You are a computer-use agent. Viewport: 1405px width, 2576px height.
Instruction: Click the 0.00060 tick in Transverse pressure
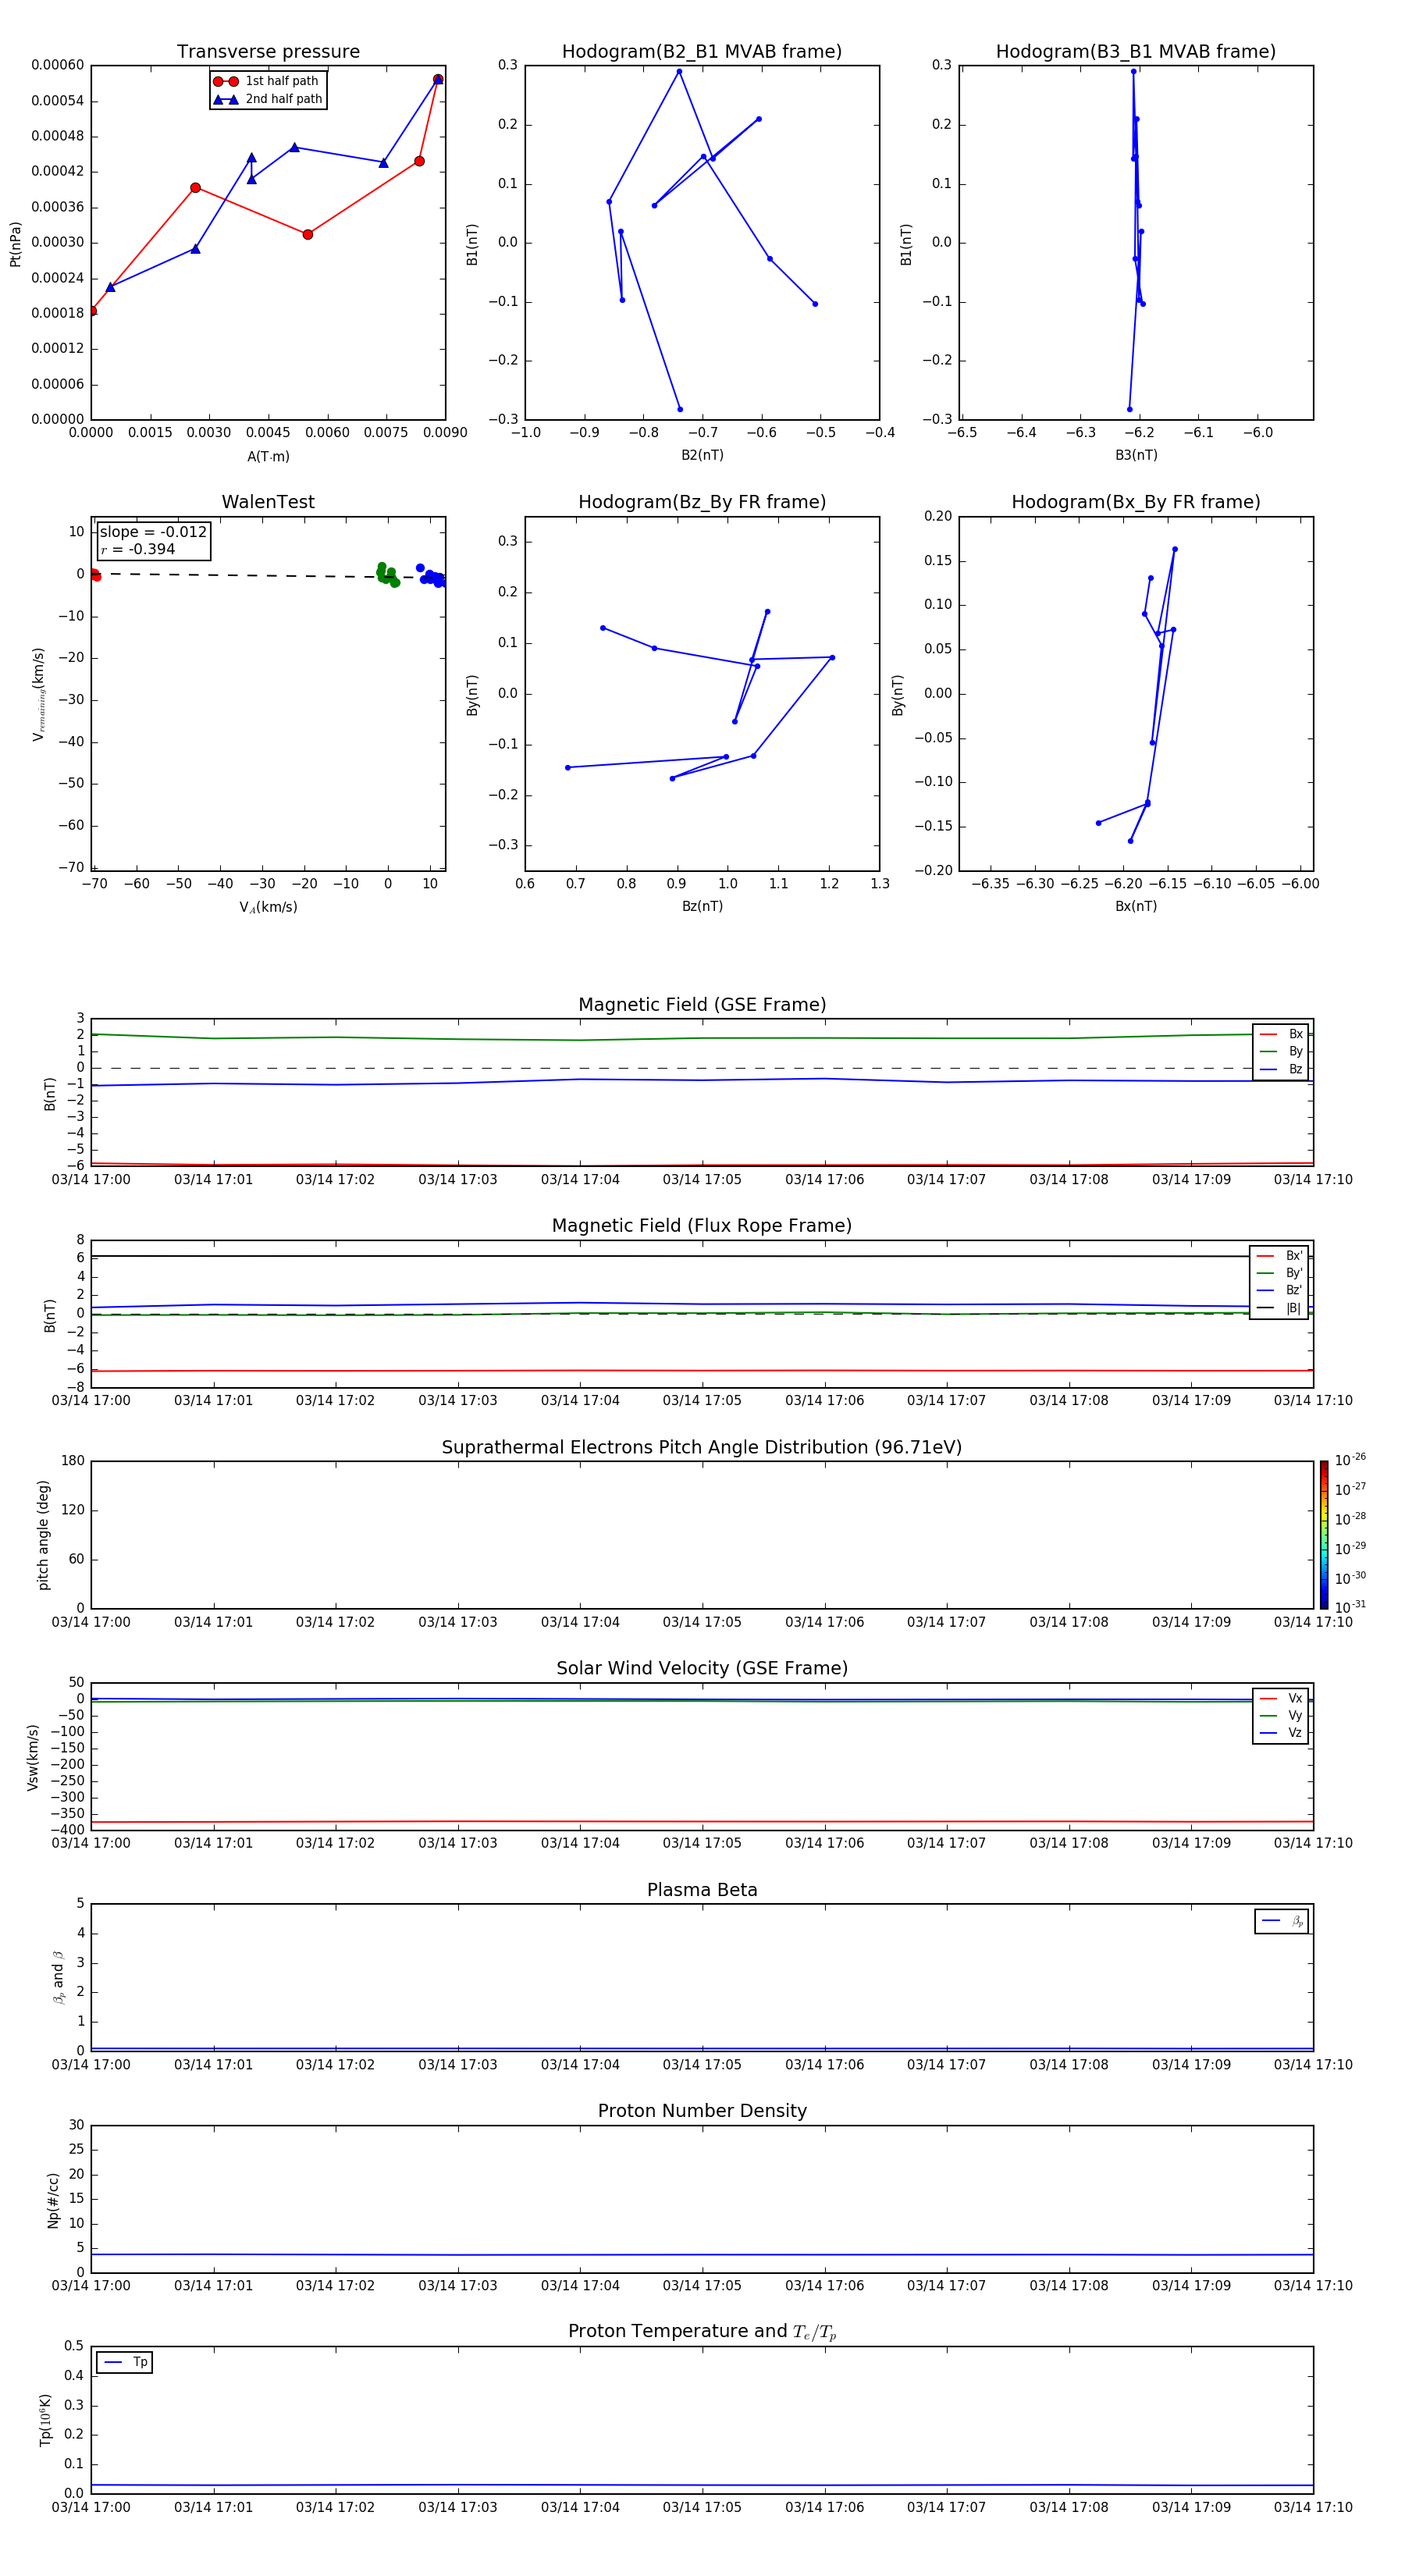pyautogui.click(x=58, y=65)
